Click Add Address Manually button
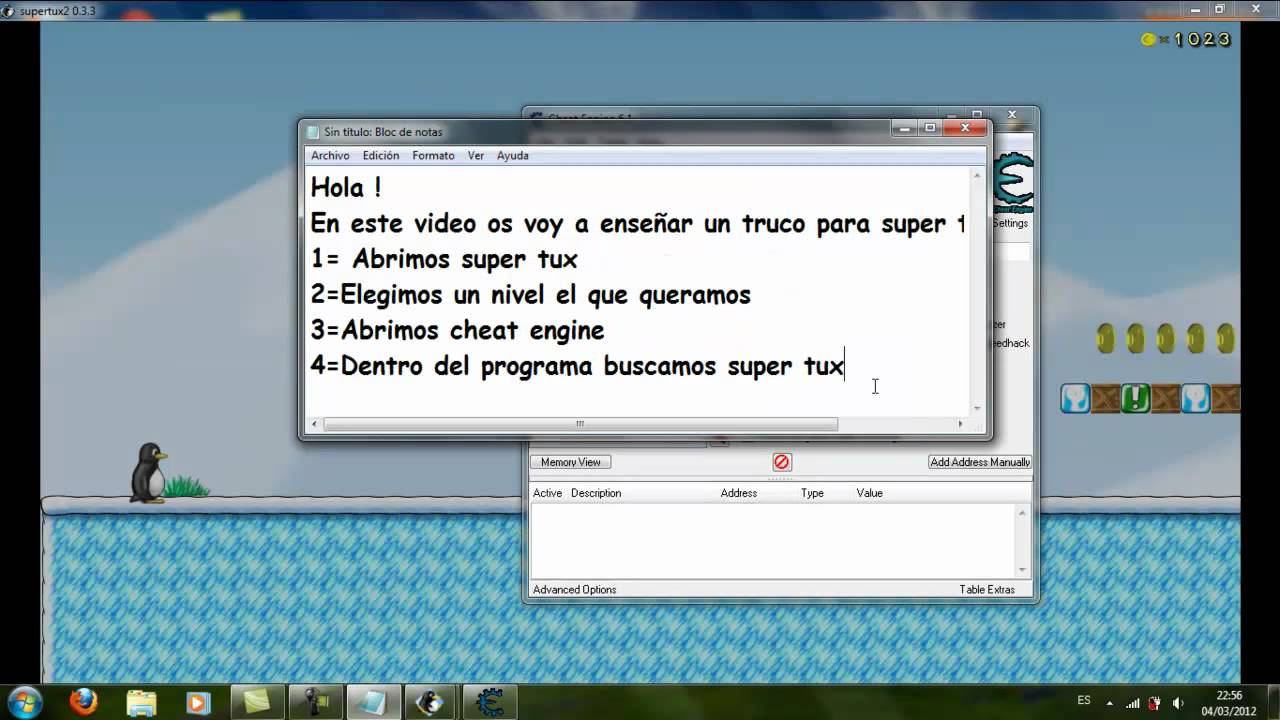The width and height of the screenshot is (1280, 720). click(980, 462)
